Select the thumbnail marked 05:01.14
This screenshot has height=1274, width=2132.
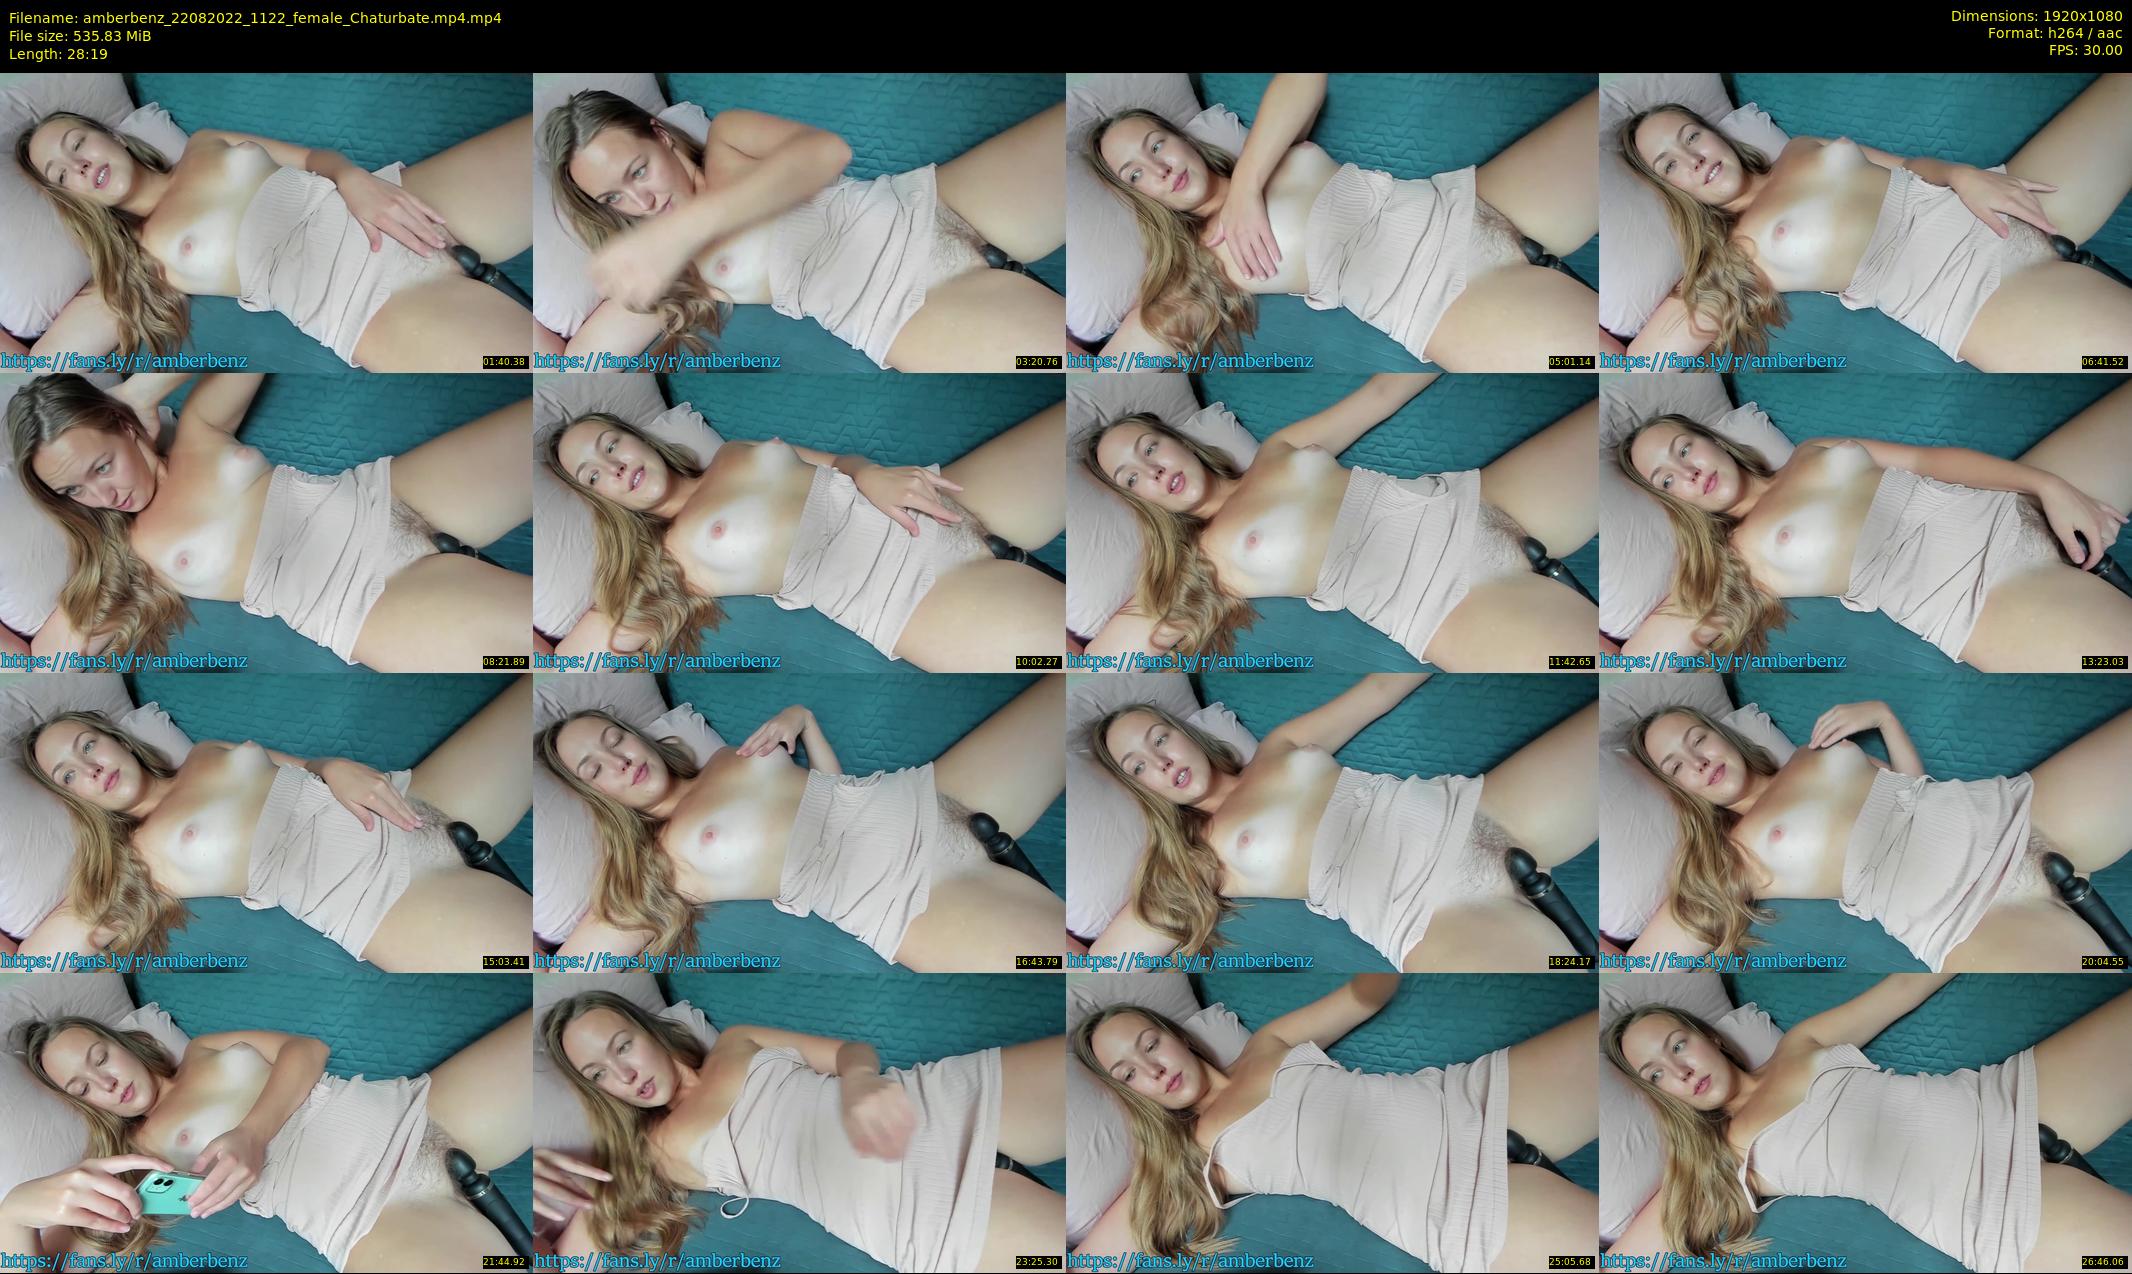(1332, 222)
